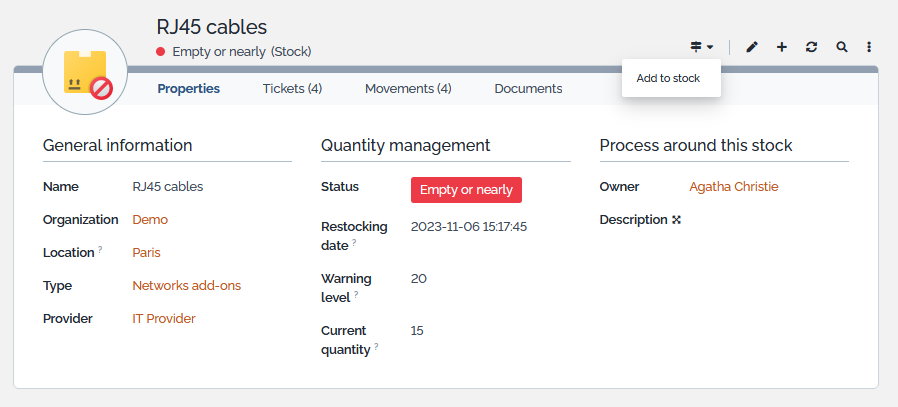Open the Networks add-ons type link
This screenshot has width=898, height=407.
pyautogui.click(x=186, y=286)
